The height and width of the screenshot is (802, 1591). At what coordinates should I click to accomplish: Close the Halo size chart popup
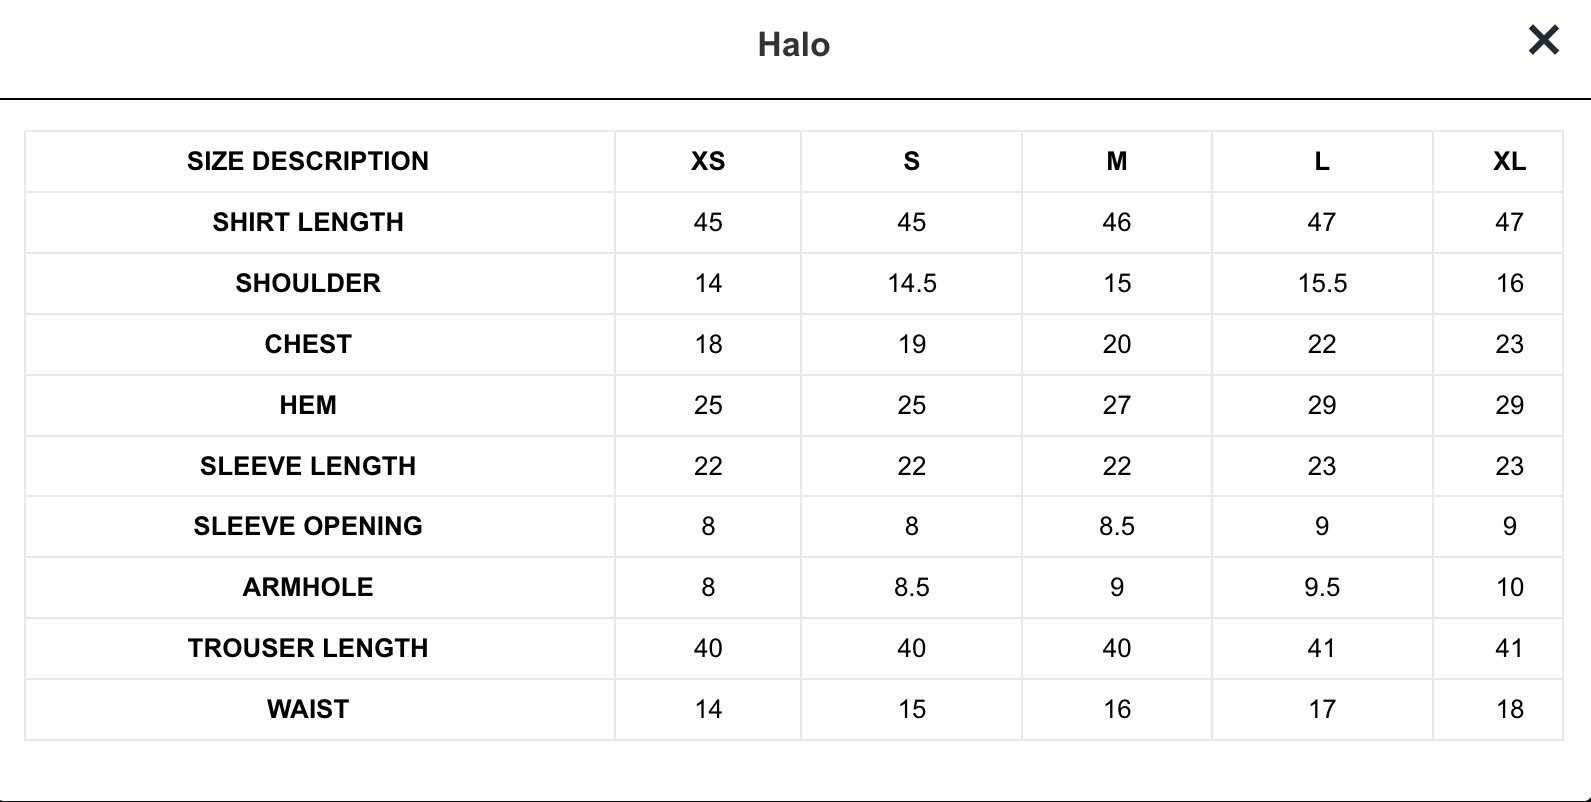tap(1544, 40)
